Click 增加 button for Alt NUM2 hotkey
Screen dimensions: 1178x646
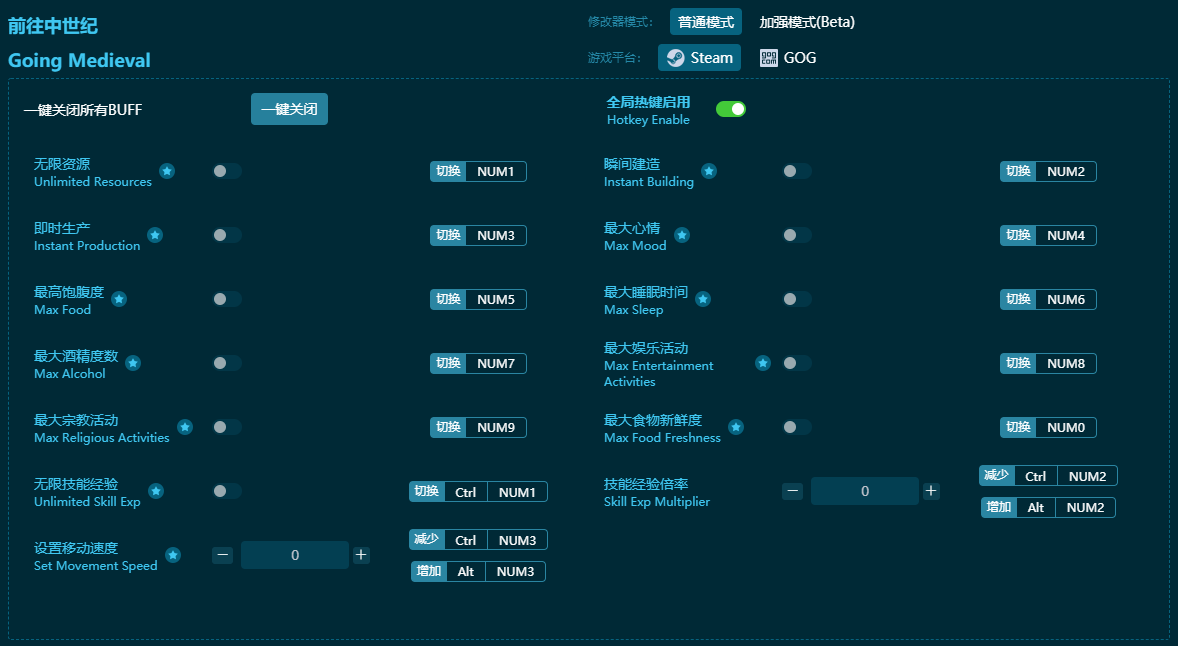[x=998, y=507]
